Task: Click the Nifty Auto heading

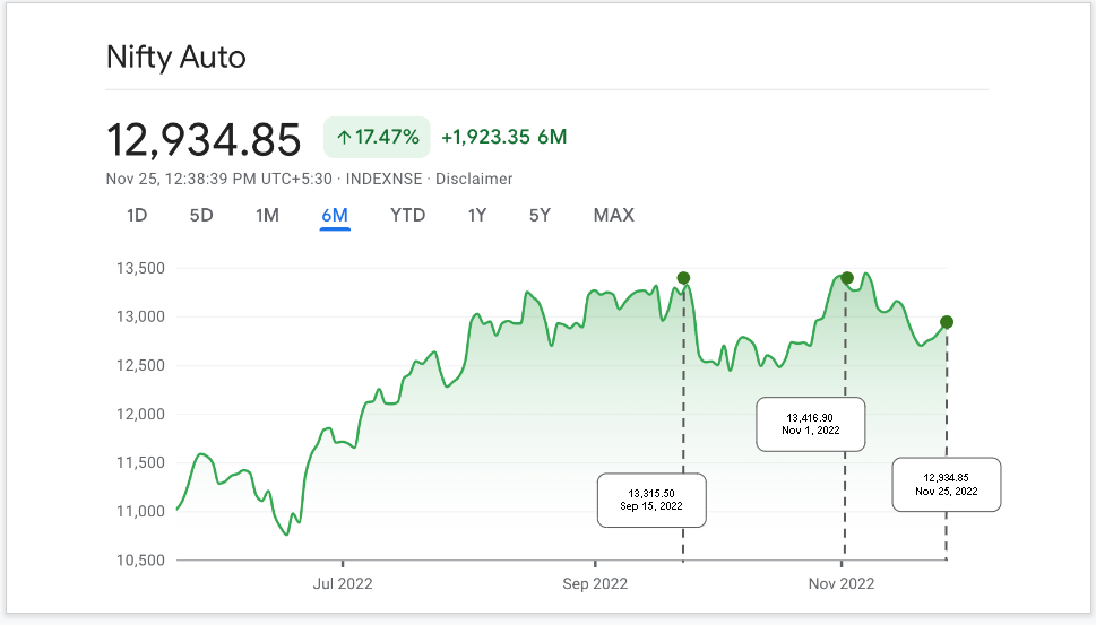Action: (176, 57)
